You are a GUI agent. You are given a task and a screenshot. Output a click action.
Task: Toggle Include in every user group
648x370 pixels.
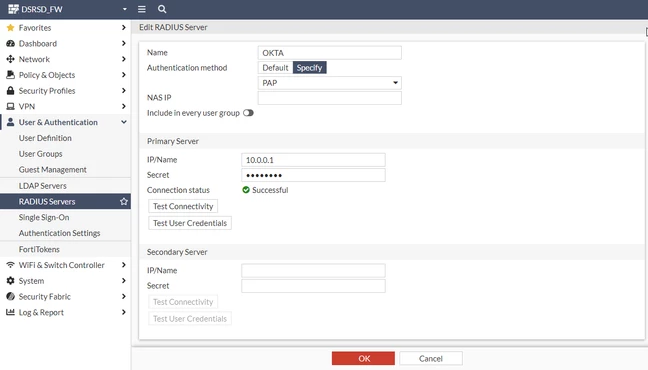click(x=248, y=113)
